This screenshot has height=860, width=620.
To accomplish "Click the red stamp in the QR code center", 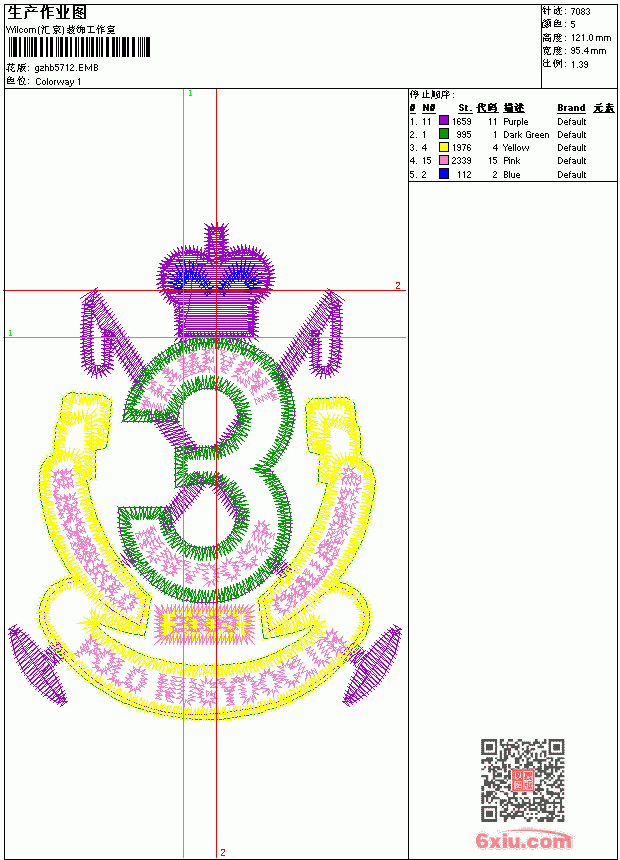I will pyautogui.click(x=522, y=780).
